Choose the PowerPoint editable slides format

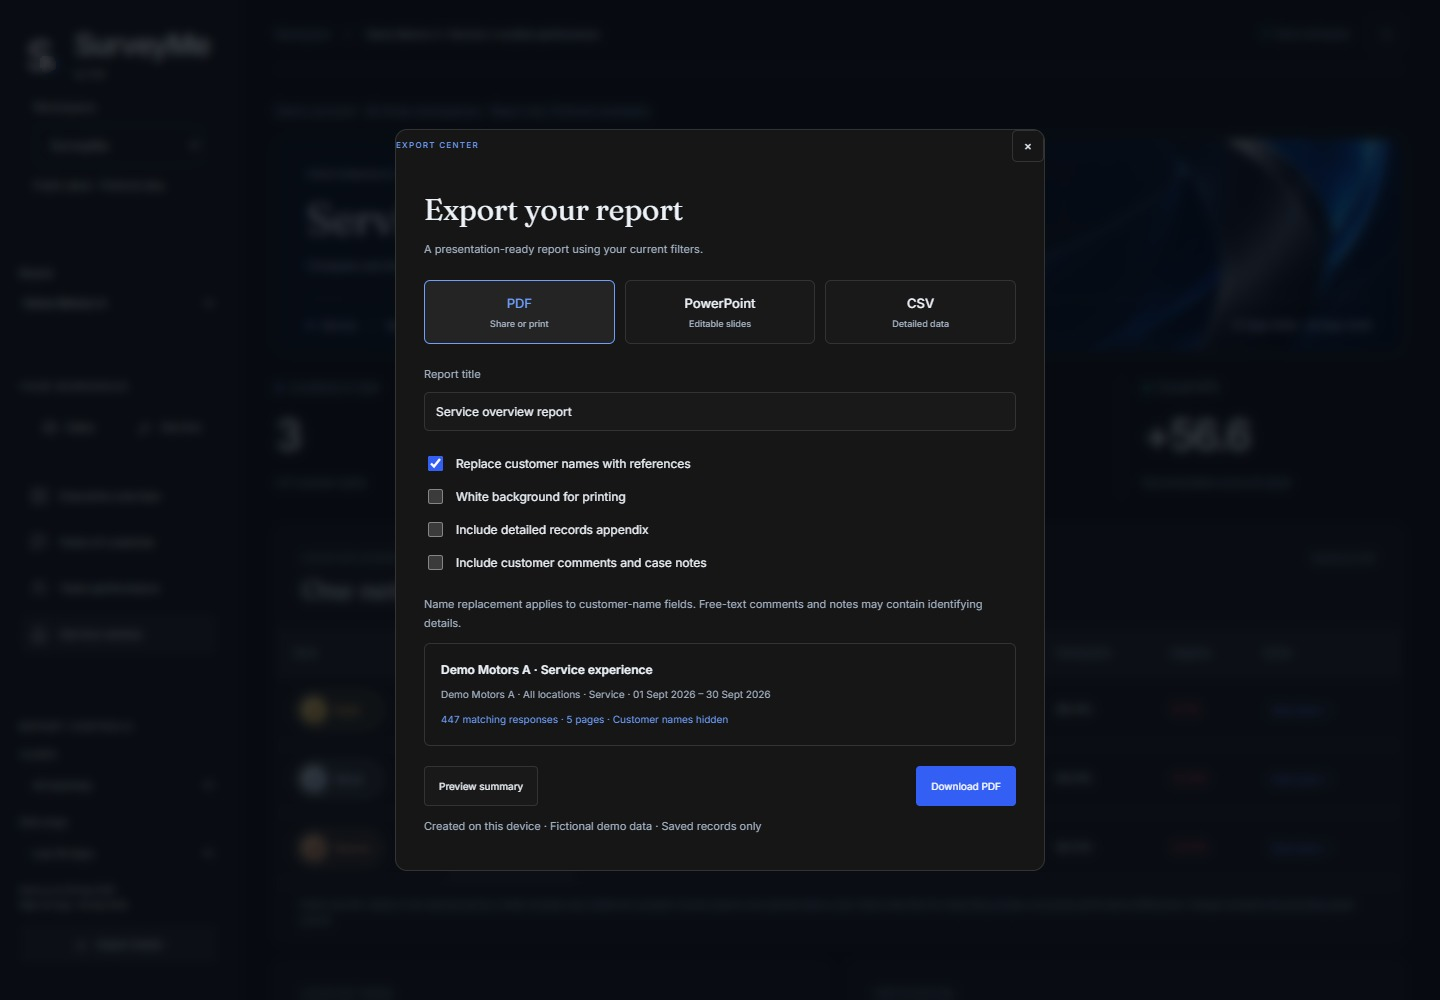click(720, 312)
